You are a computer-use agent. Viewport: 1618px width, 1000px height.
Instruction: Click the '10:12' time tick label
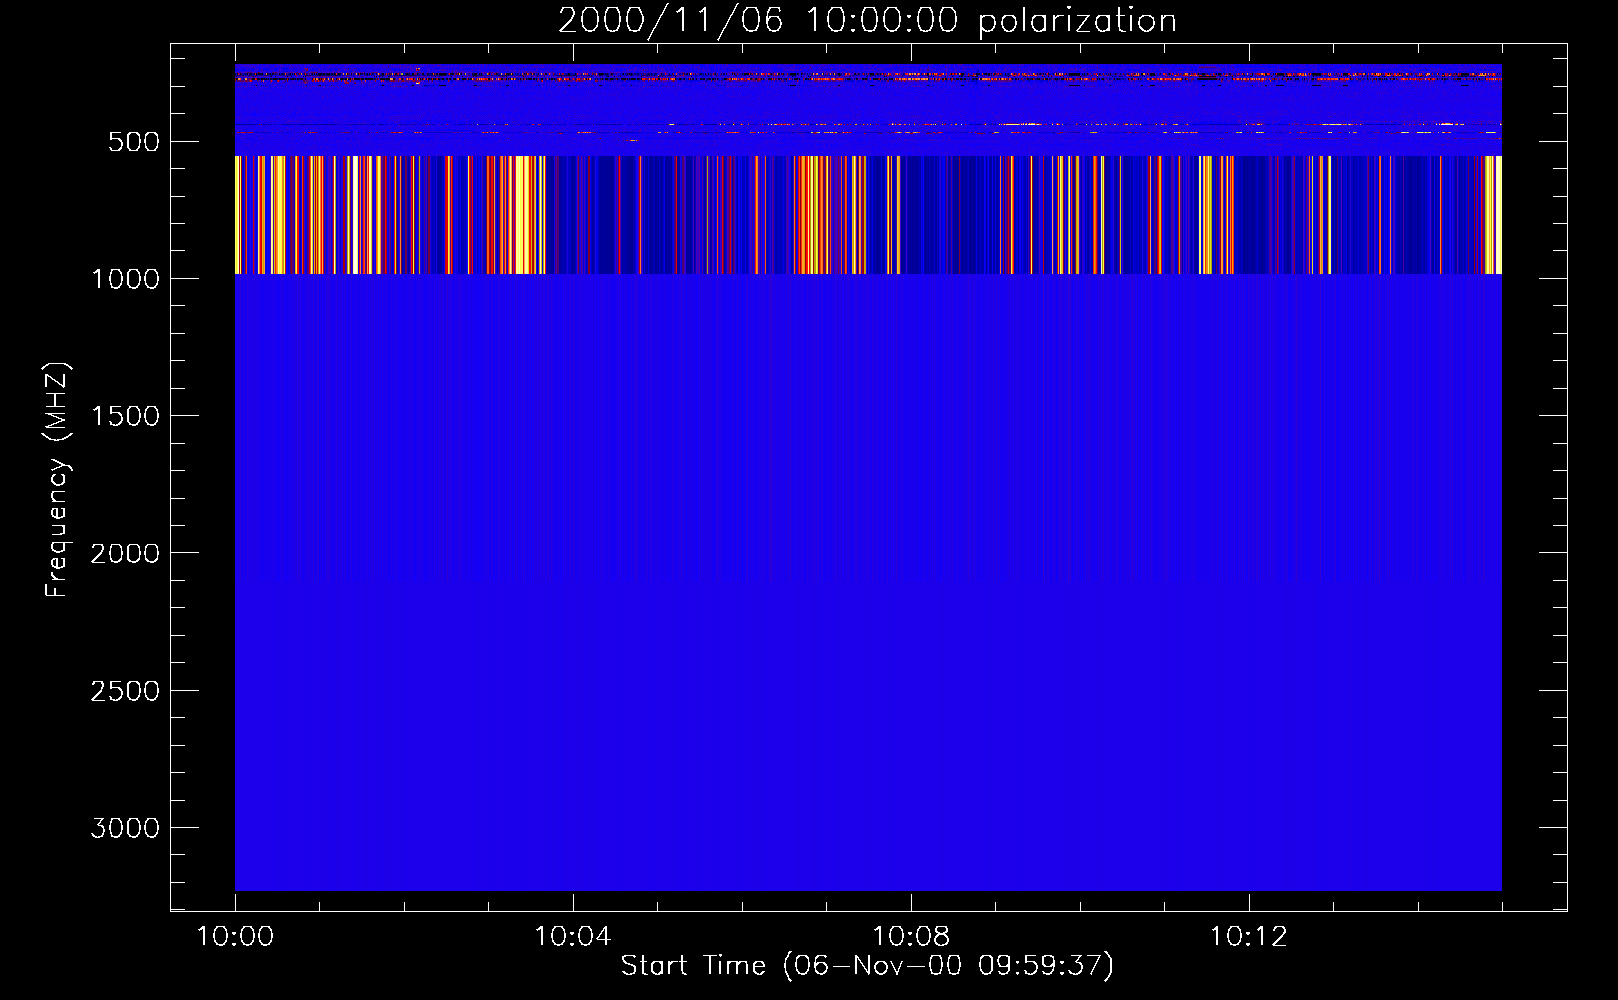tap(1248, 937)
